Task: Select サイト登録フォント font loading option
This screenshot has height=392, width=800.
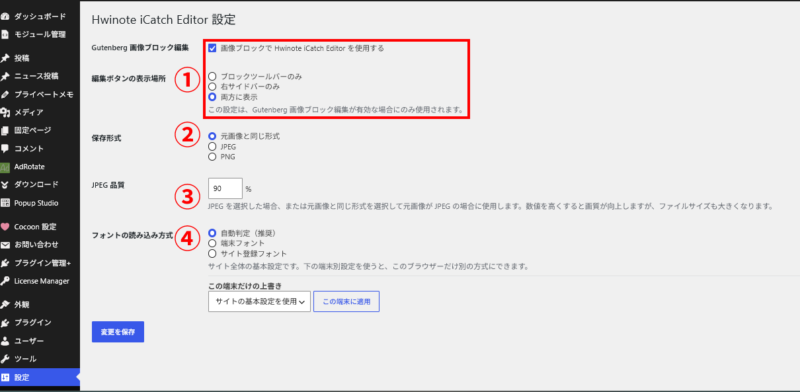Action: click(x=212, y=254)
